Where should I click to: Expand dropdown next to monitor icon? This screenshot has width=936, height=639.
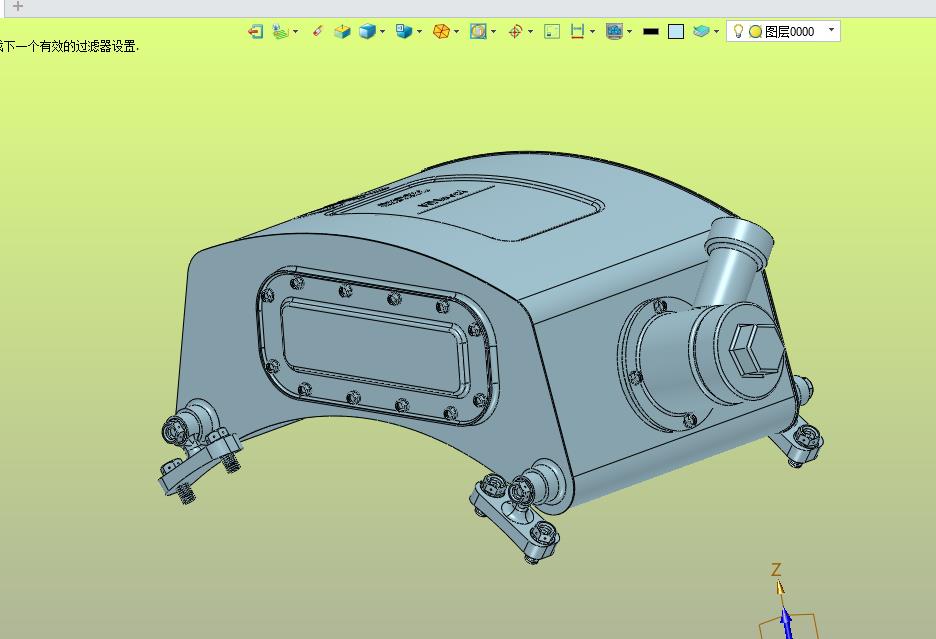629,32
